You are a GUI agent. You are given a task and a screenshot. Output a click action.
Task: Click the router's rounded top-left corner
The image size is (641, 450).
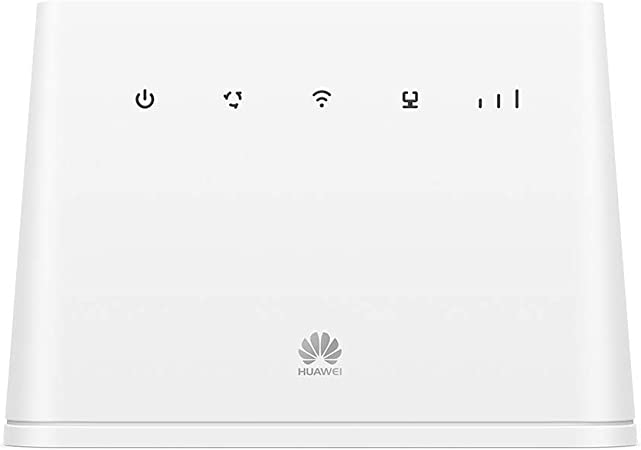43,9
